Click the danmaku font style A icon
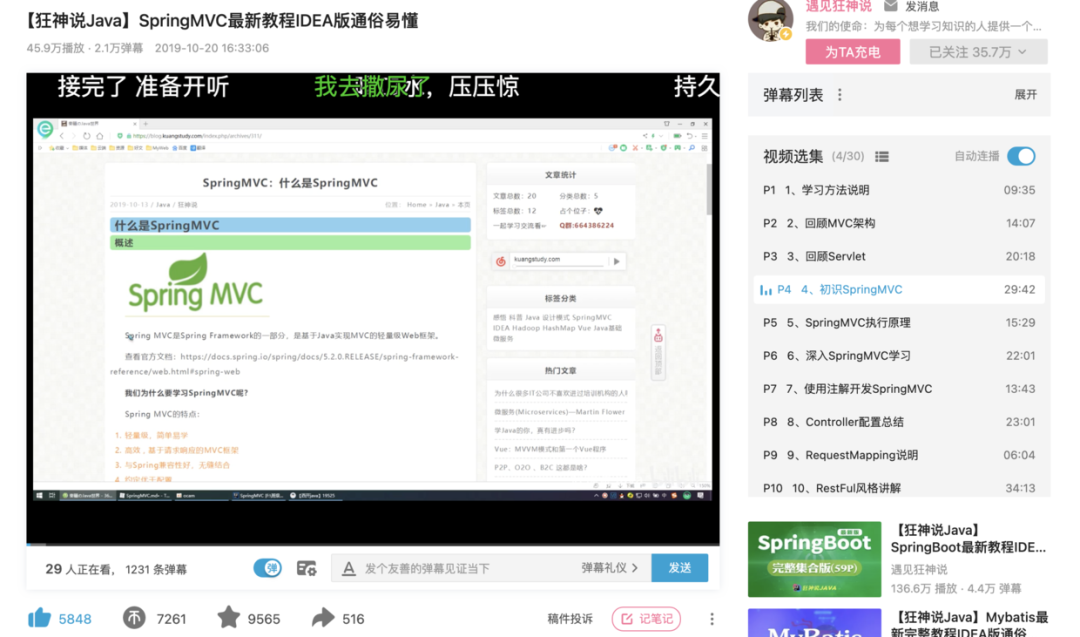 [349, 568]
